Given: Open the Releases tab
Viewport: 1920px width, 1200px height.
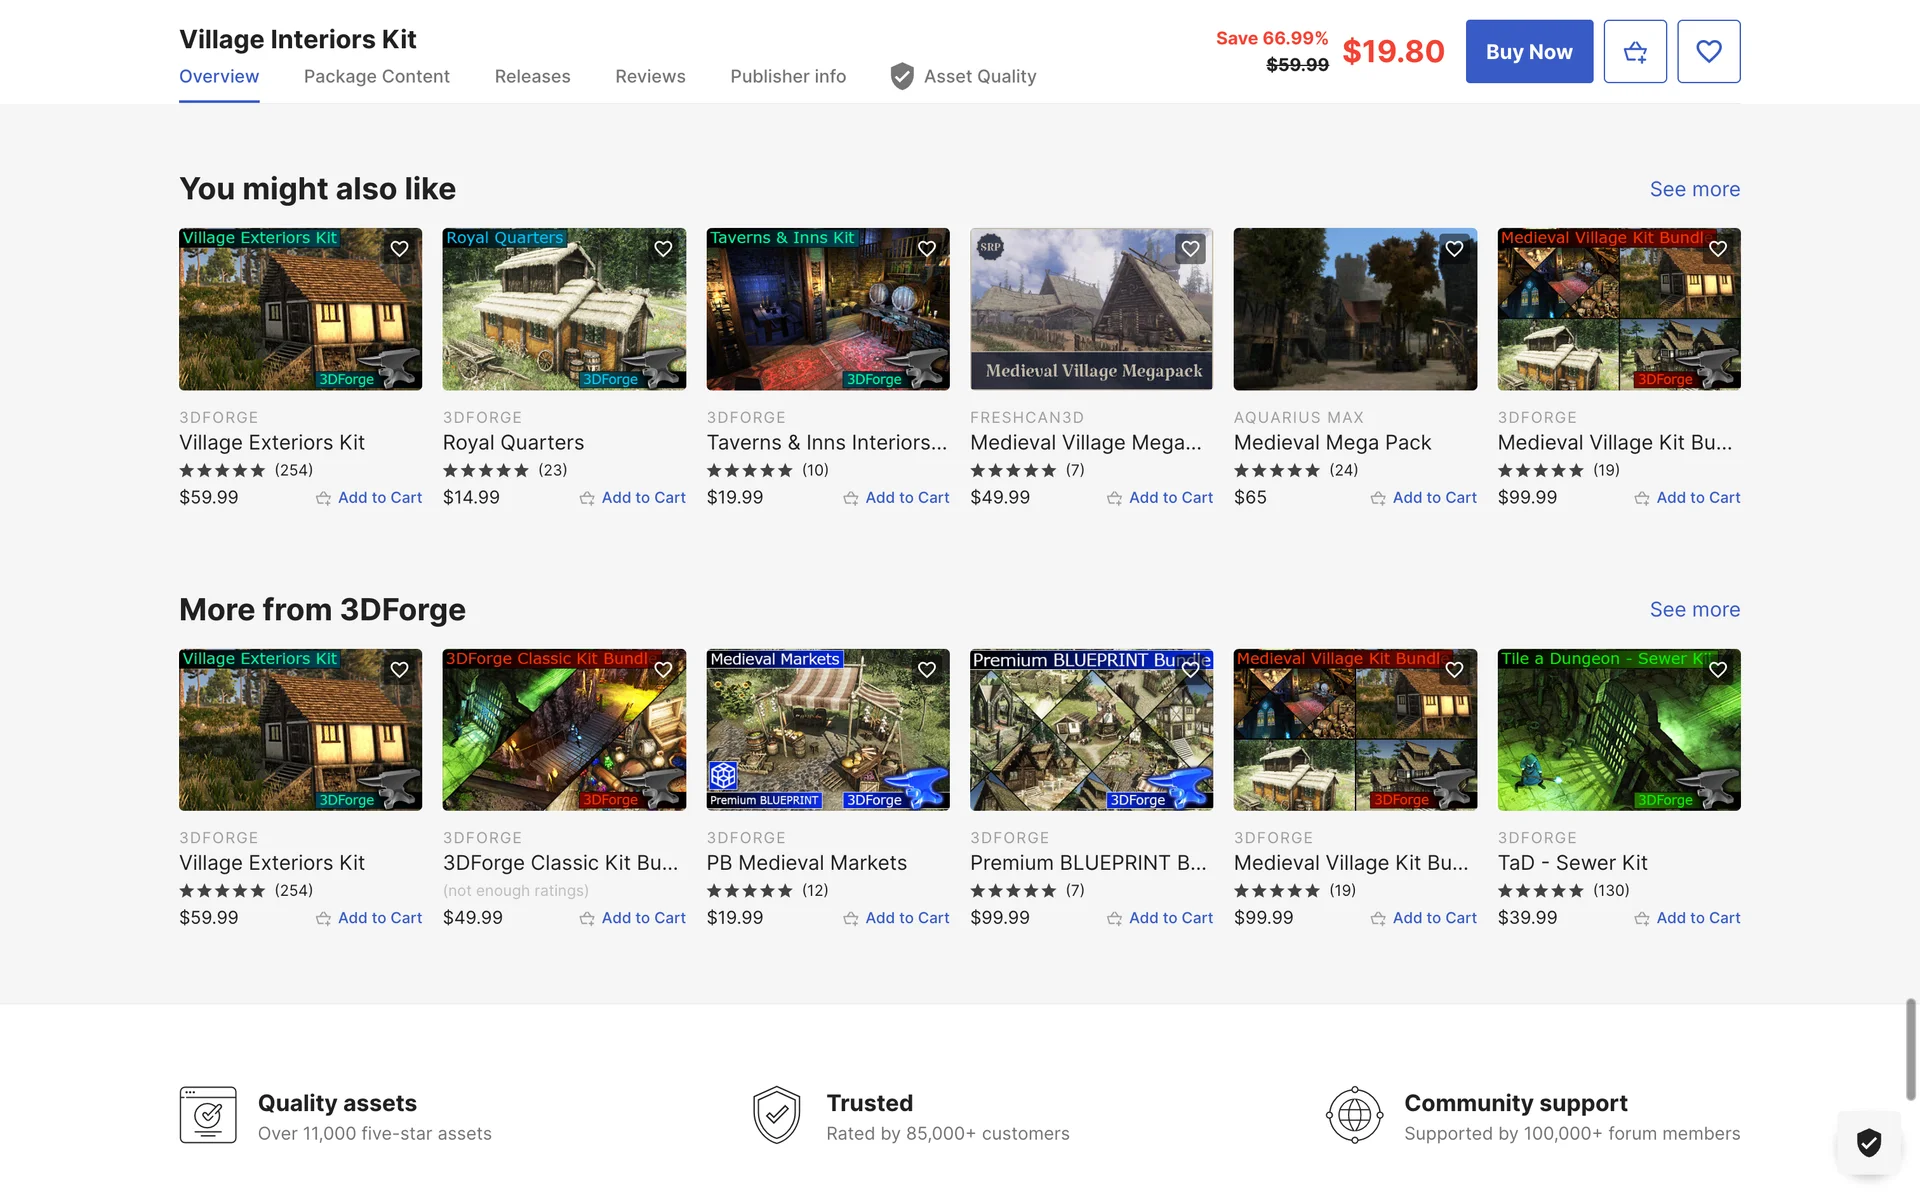Looking at the screenshot, I should click(x=532, y=77).
